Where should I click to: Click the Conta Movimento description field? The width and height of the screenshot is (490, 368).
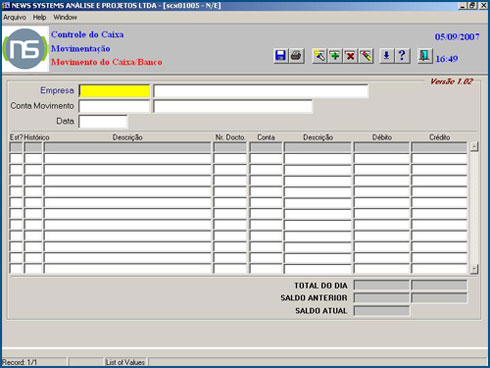click(233, 106)
